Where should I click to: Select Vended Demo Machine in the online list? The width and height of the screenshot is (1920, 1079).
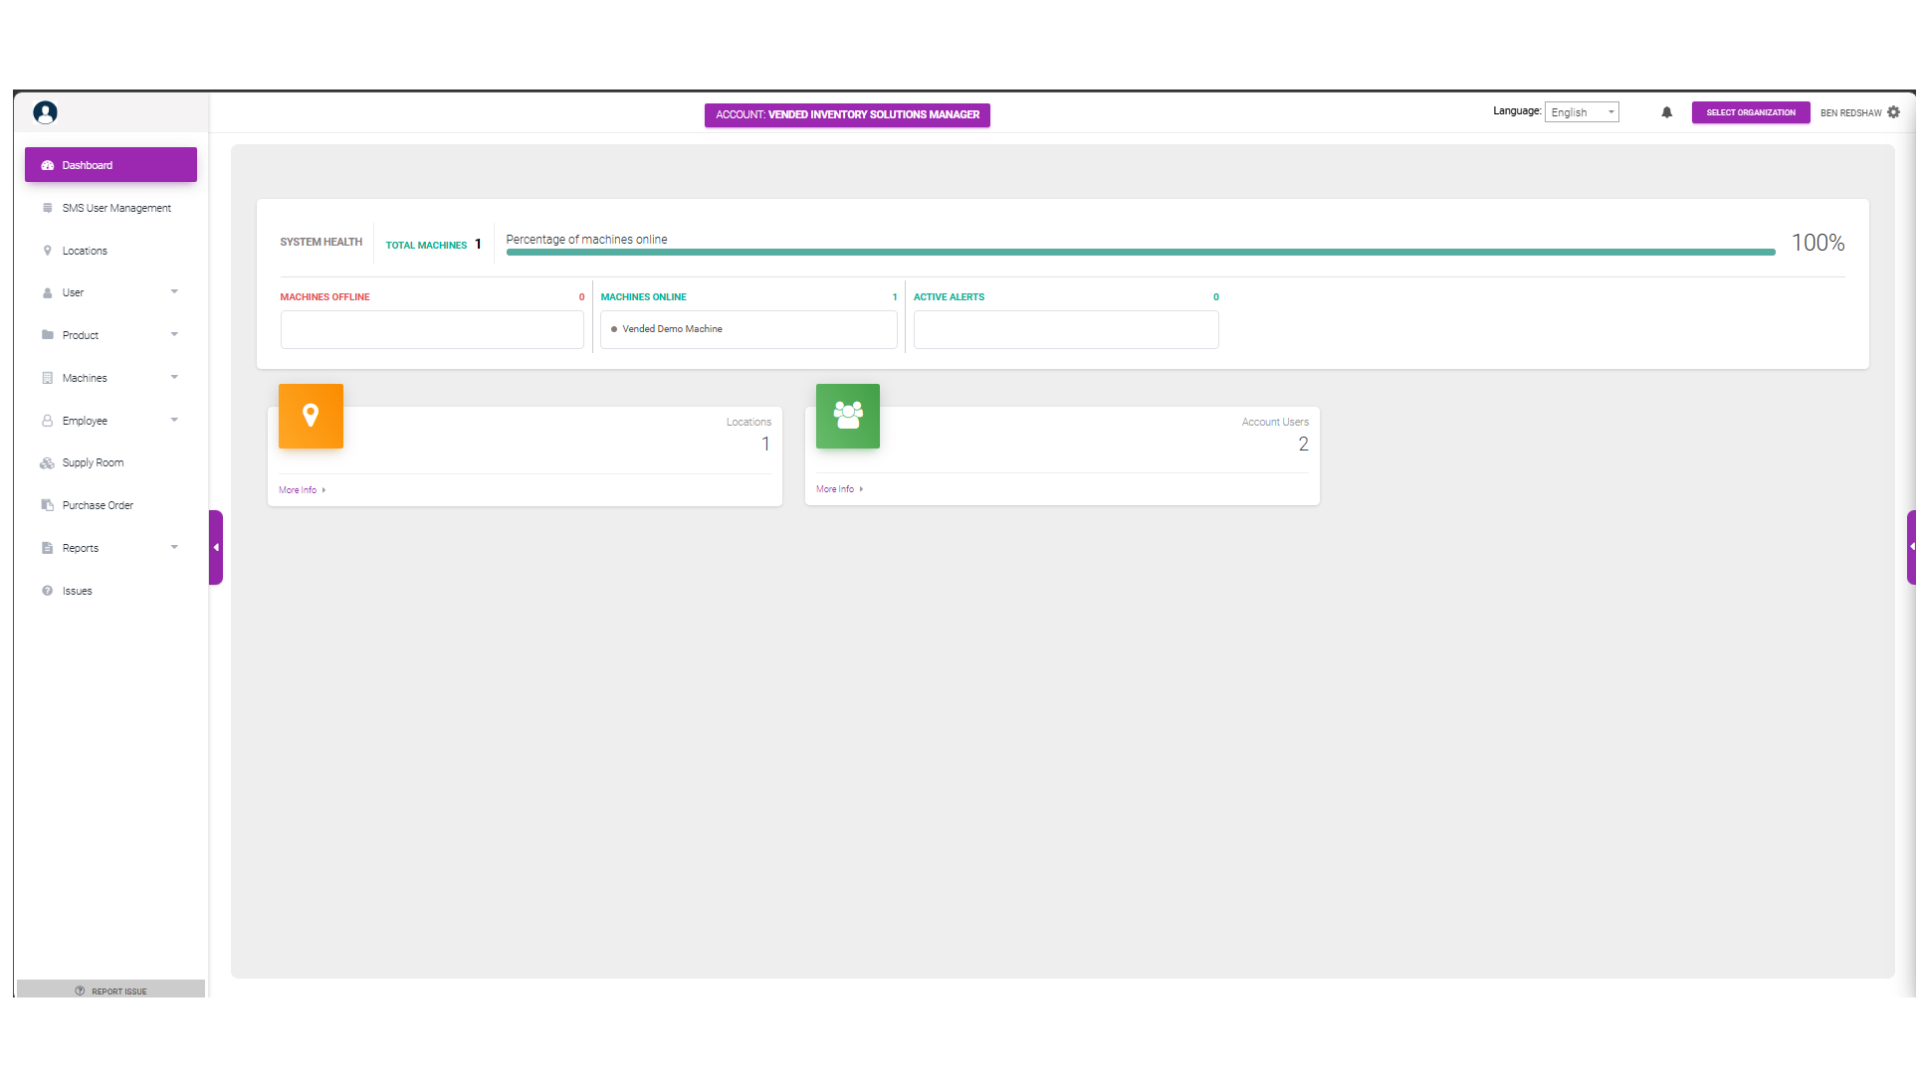click(672, 329)
